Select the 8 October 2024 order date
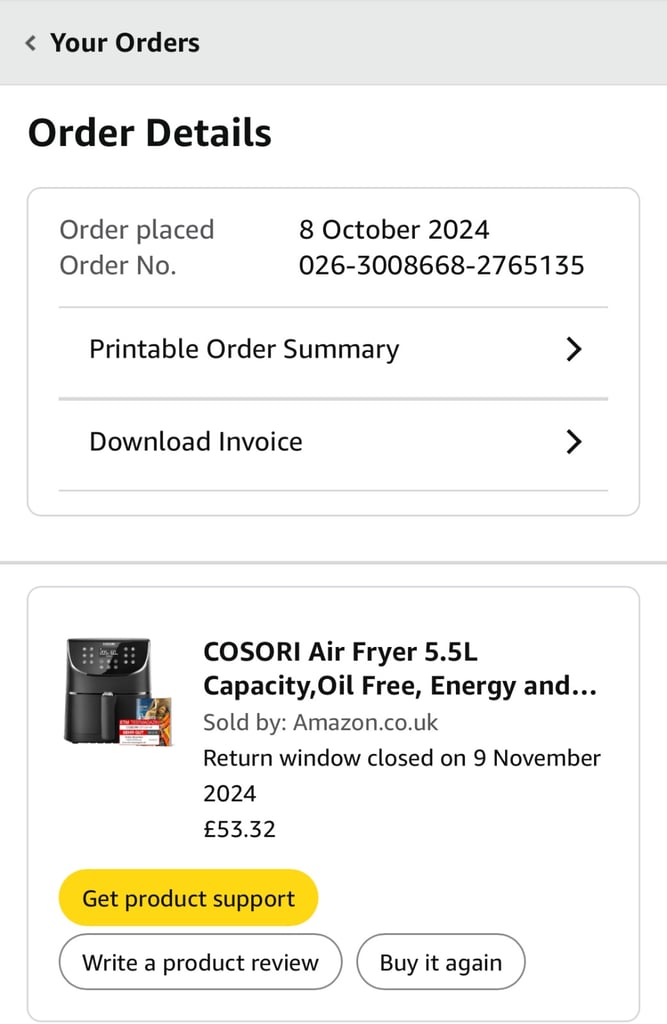 [394, 230]
